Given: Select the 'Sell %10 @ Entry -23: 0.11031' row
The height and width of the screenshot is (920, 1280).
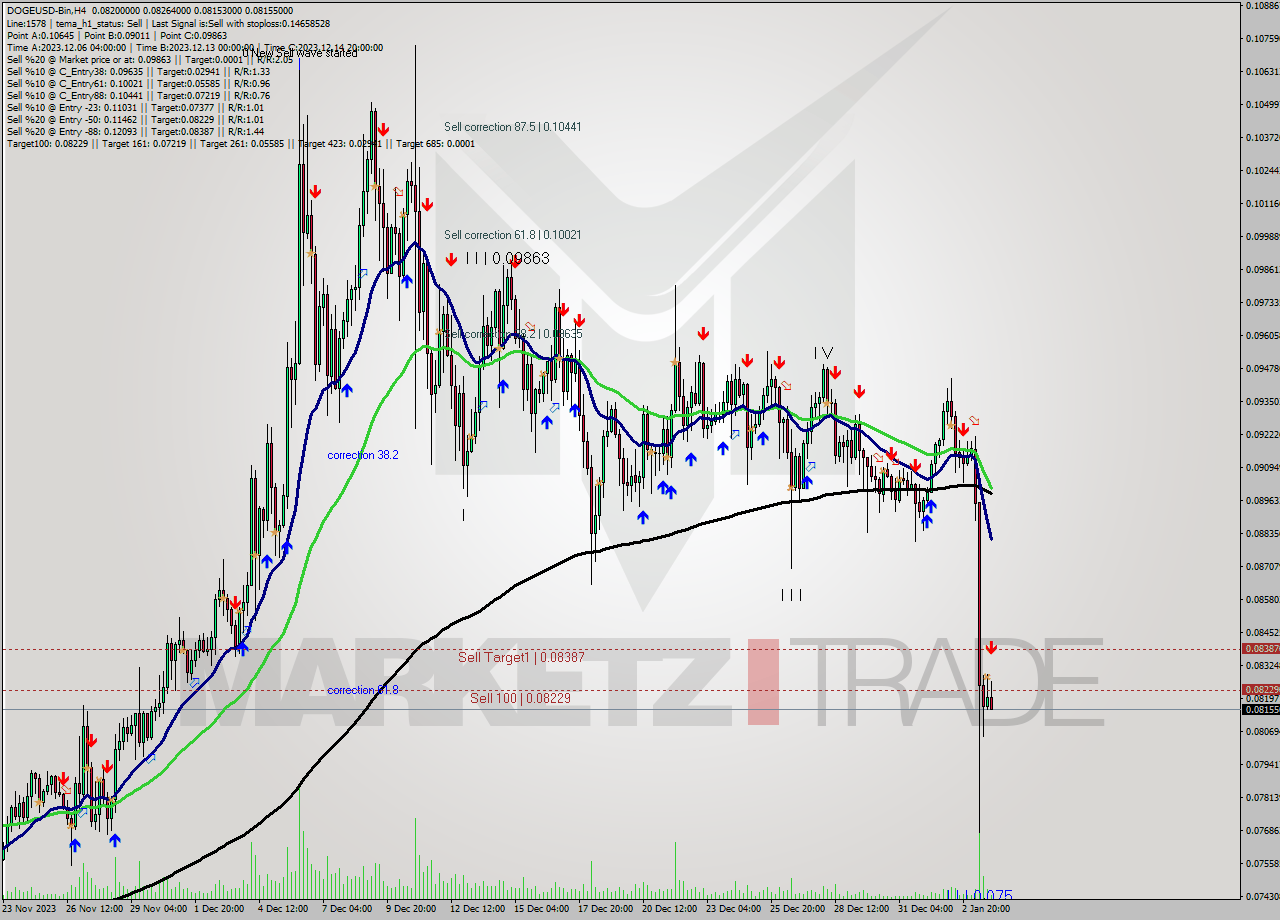Looking at the screenshot, I should tap(135, 107).
